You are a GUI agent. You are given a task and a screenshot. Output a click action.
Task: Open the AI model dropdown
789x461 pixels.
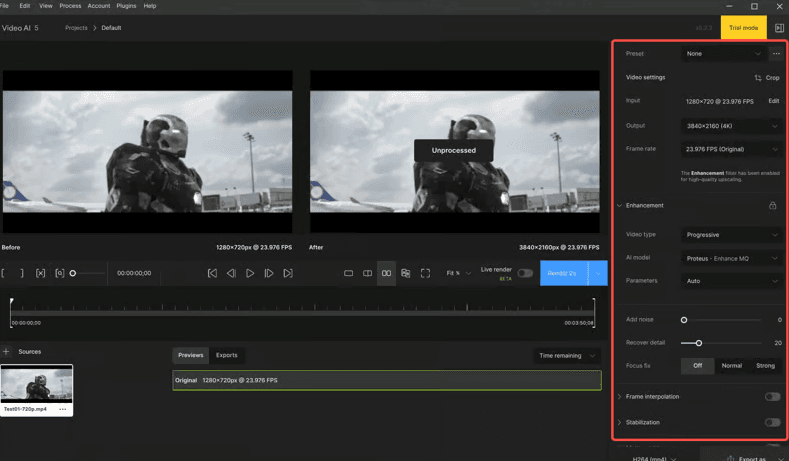tap(732, 258)
